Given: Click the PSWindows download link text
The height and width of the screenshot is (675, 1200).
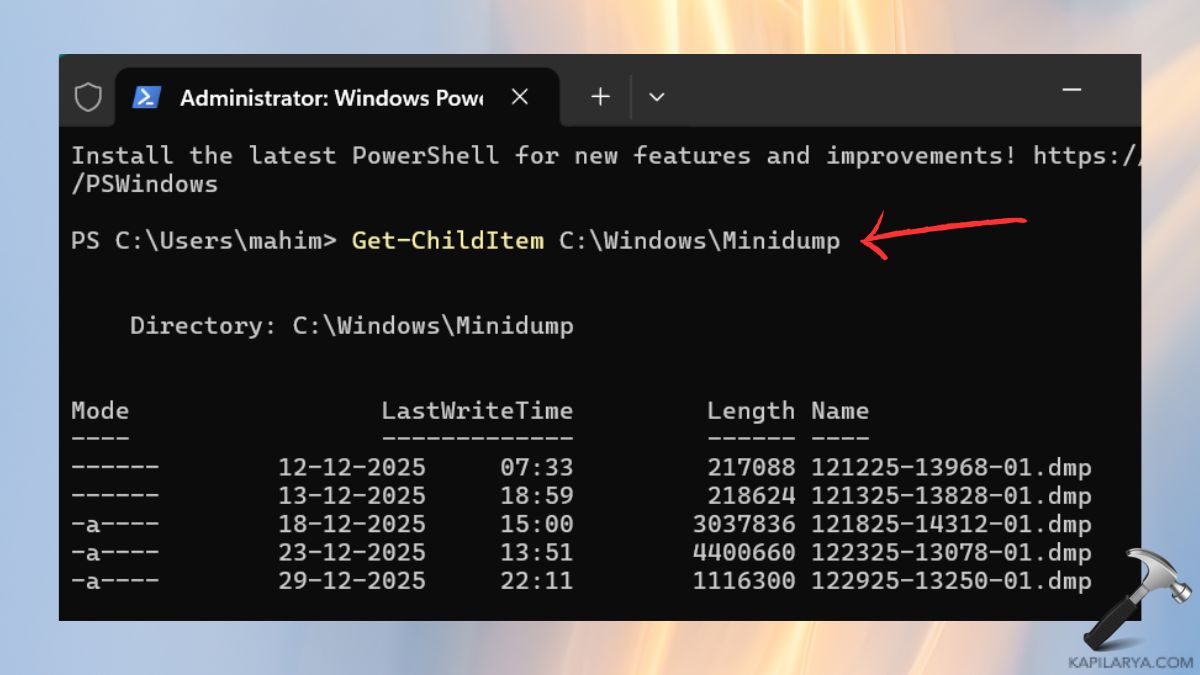Looking at the screenshot, I should tap(144, 183).
